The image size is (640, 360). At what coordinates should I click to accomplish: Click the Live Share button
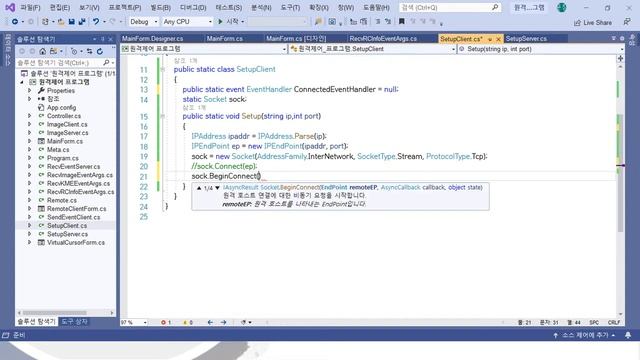coord(593,23)
